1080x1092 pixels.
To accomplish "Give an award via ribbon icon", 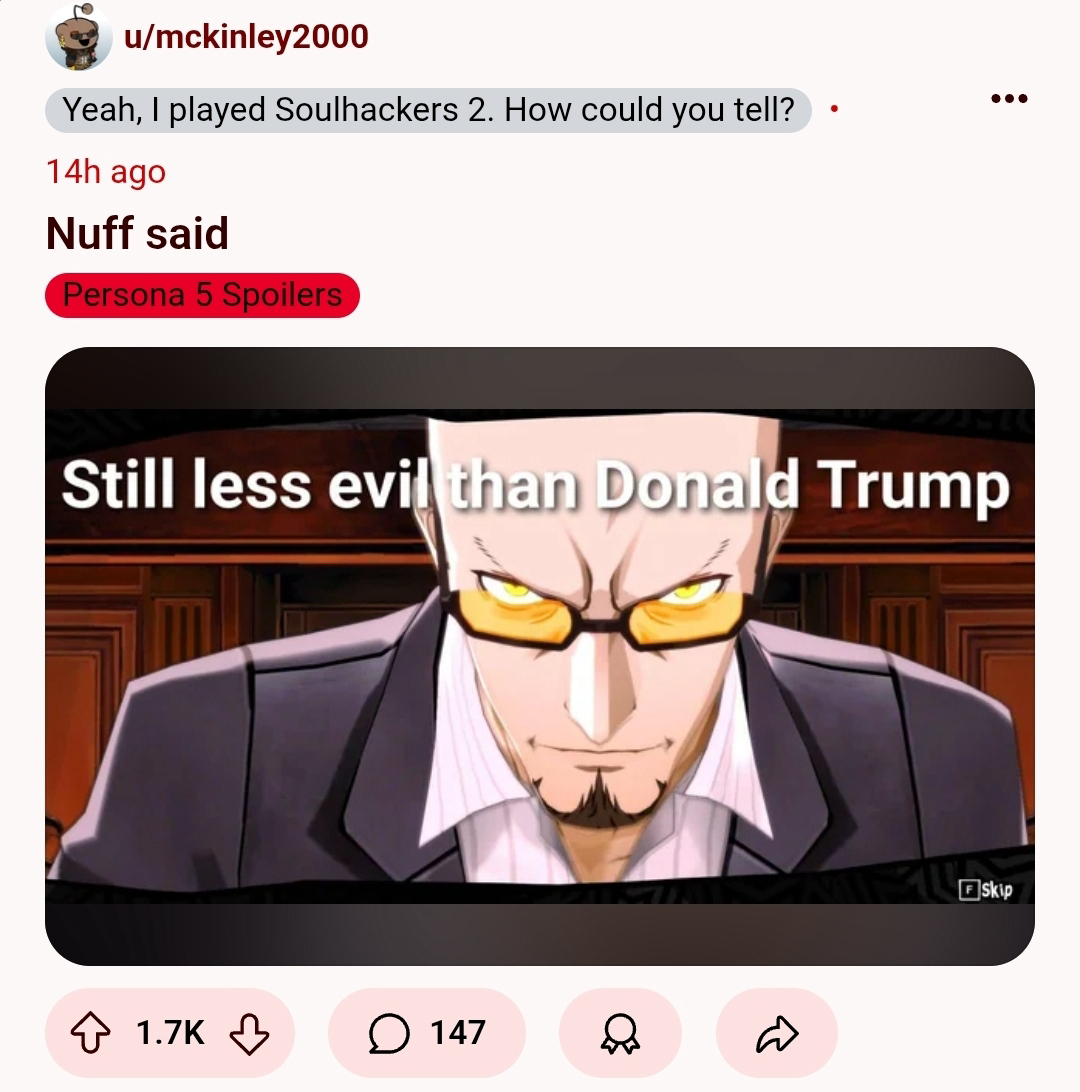I will 620,1034.
